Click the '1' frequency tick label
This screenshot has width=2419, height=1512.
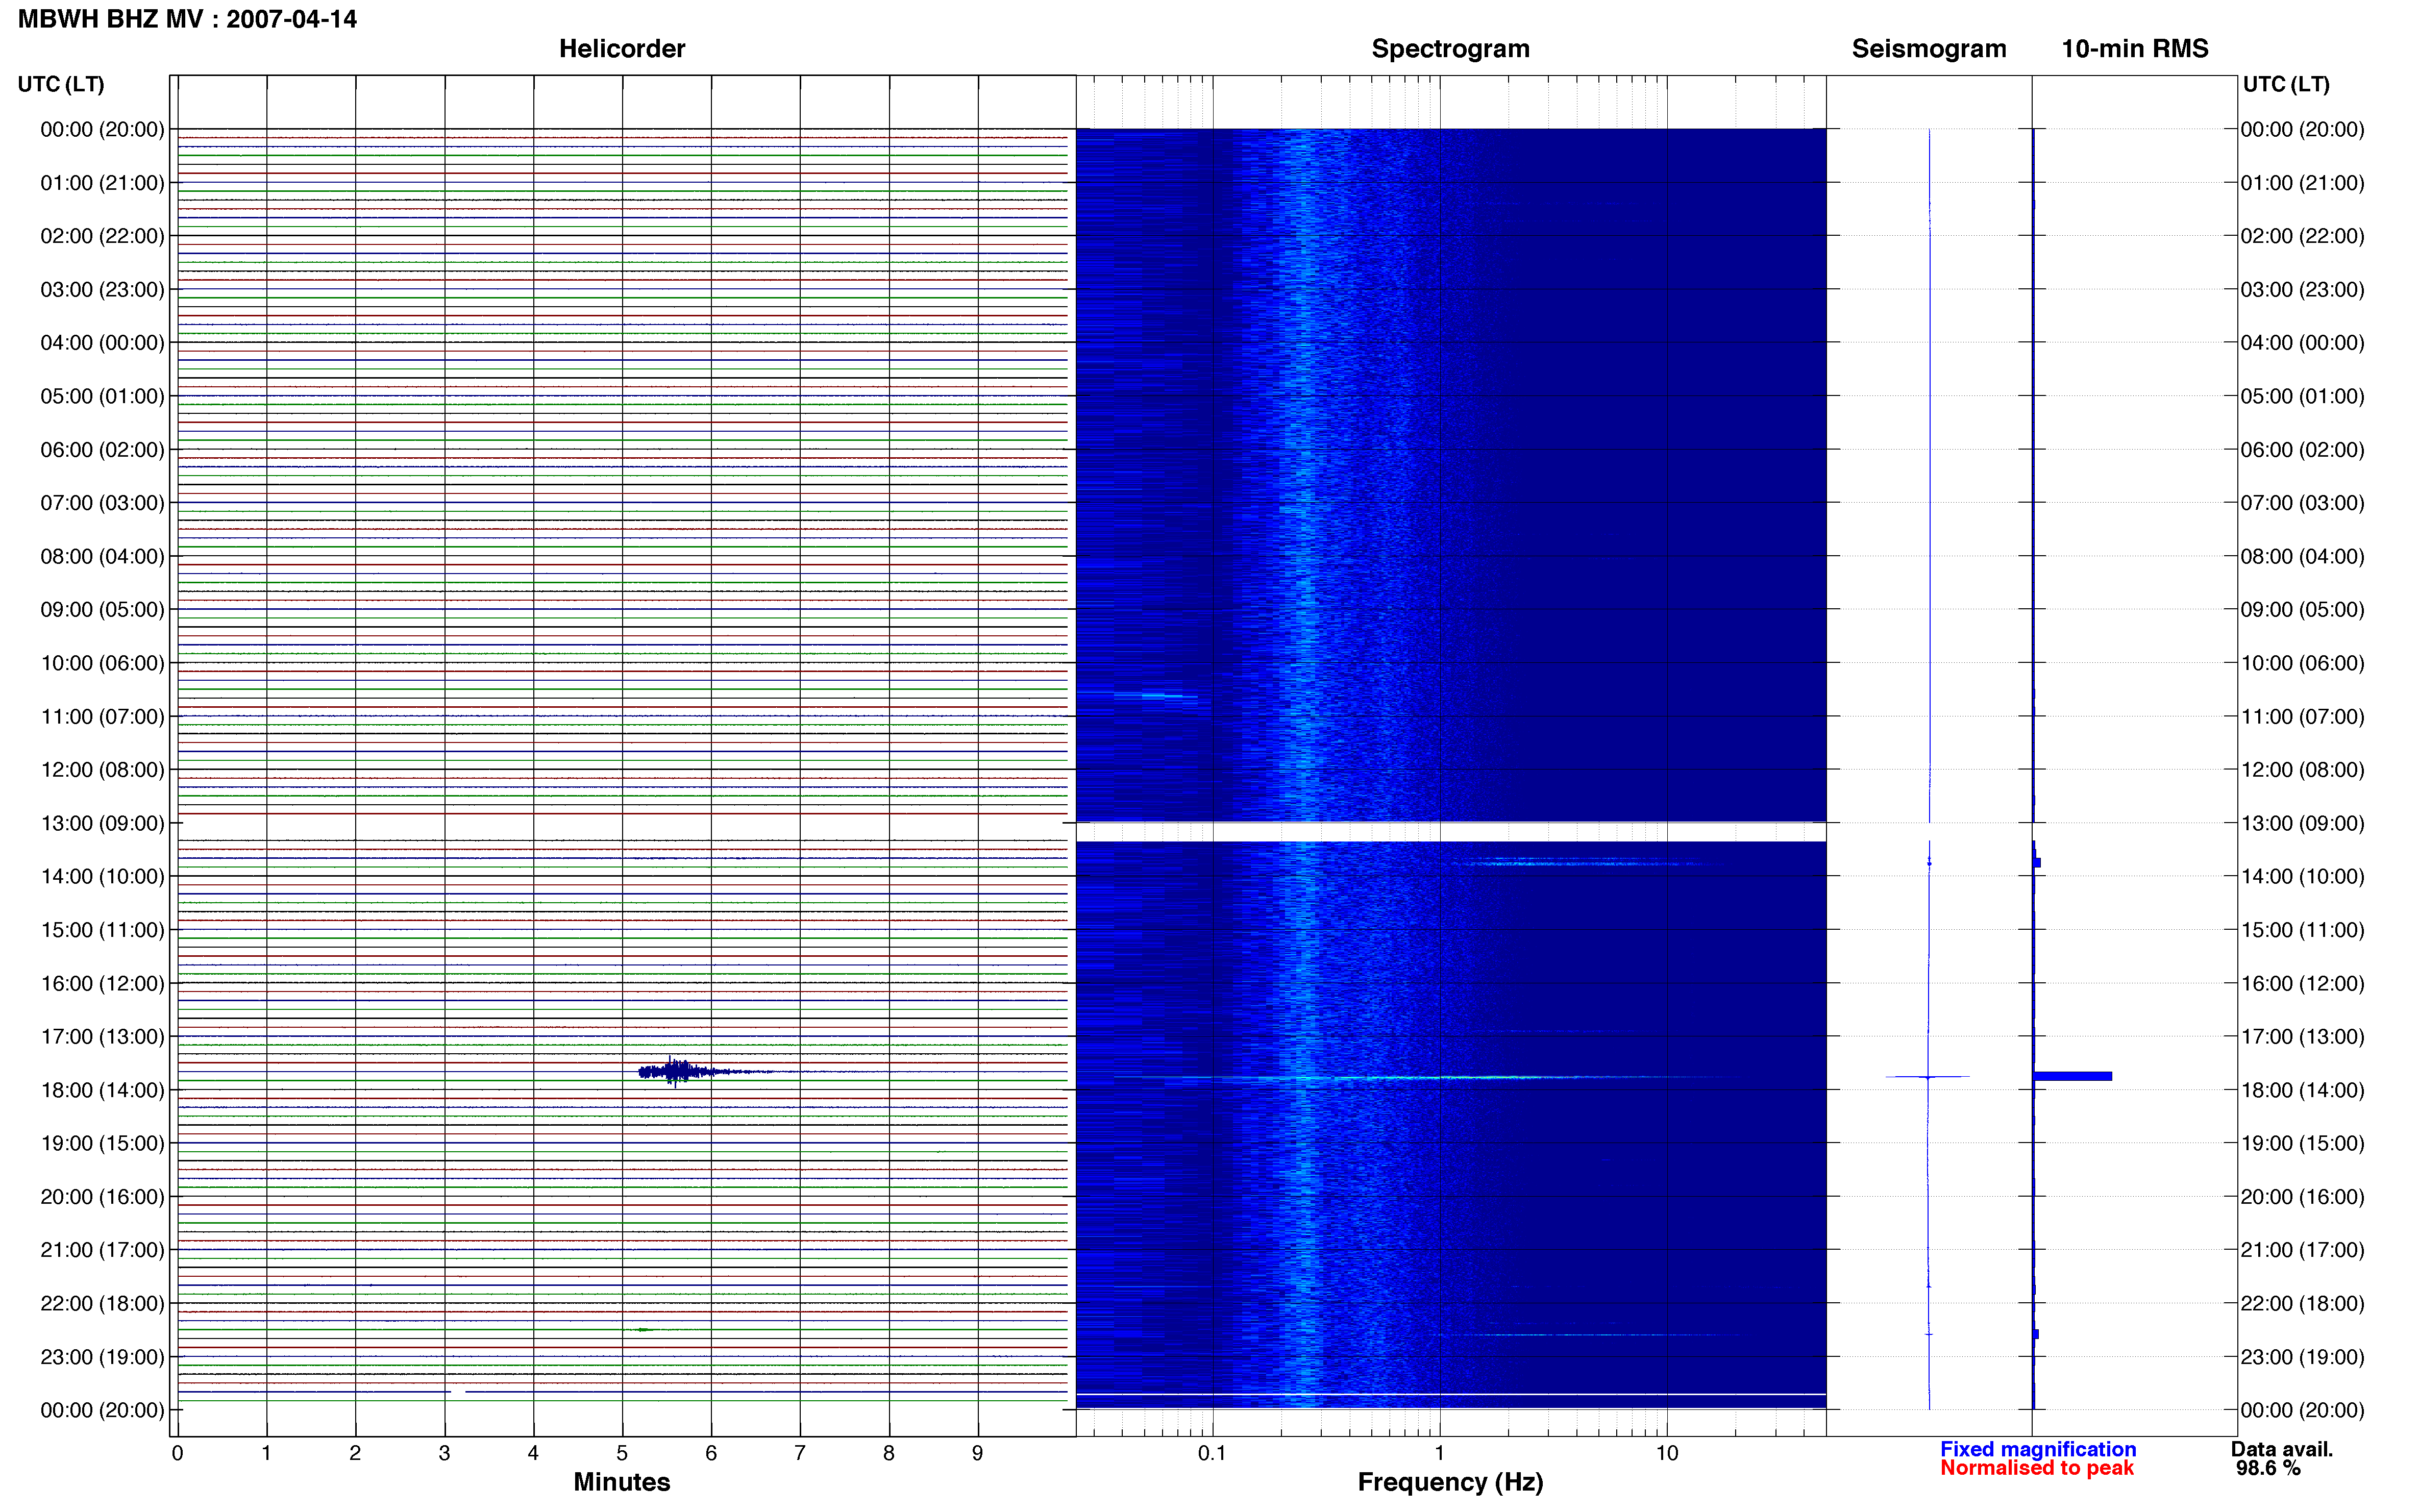[x=1439, y=1453]
